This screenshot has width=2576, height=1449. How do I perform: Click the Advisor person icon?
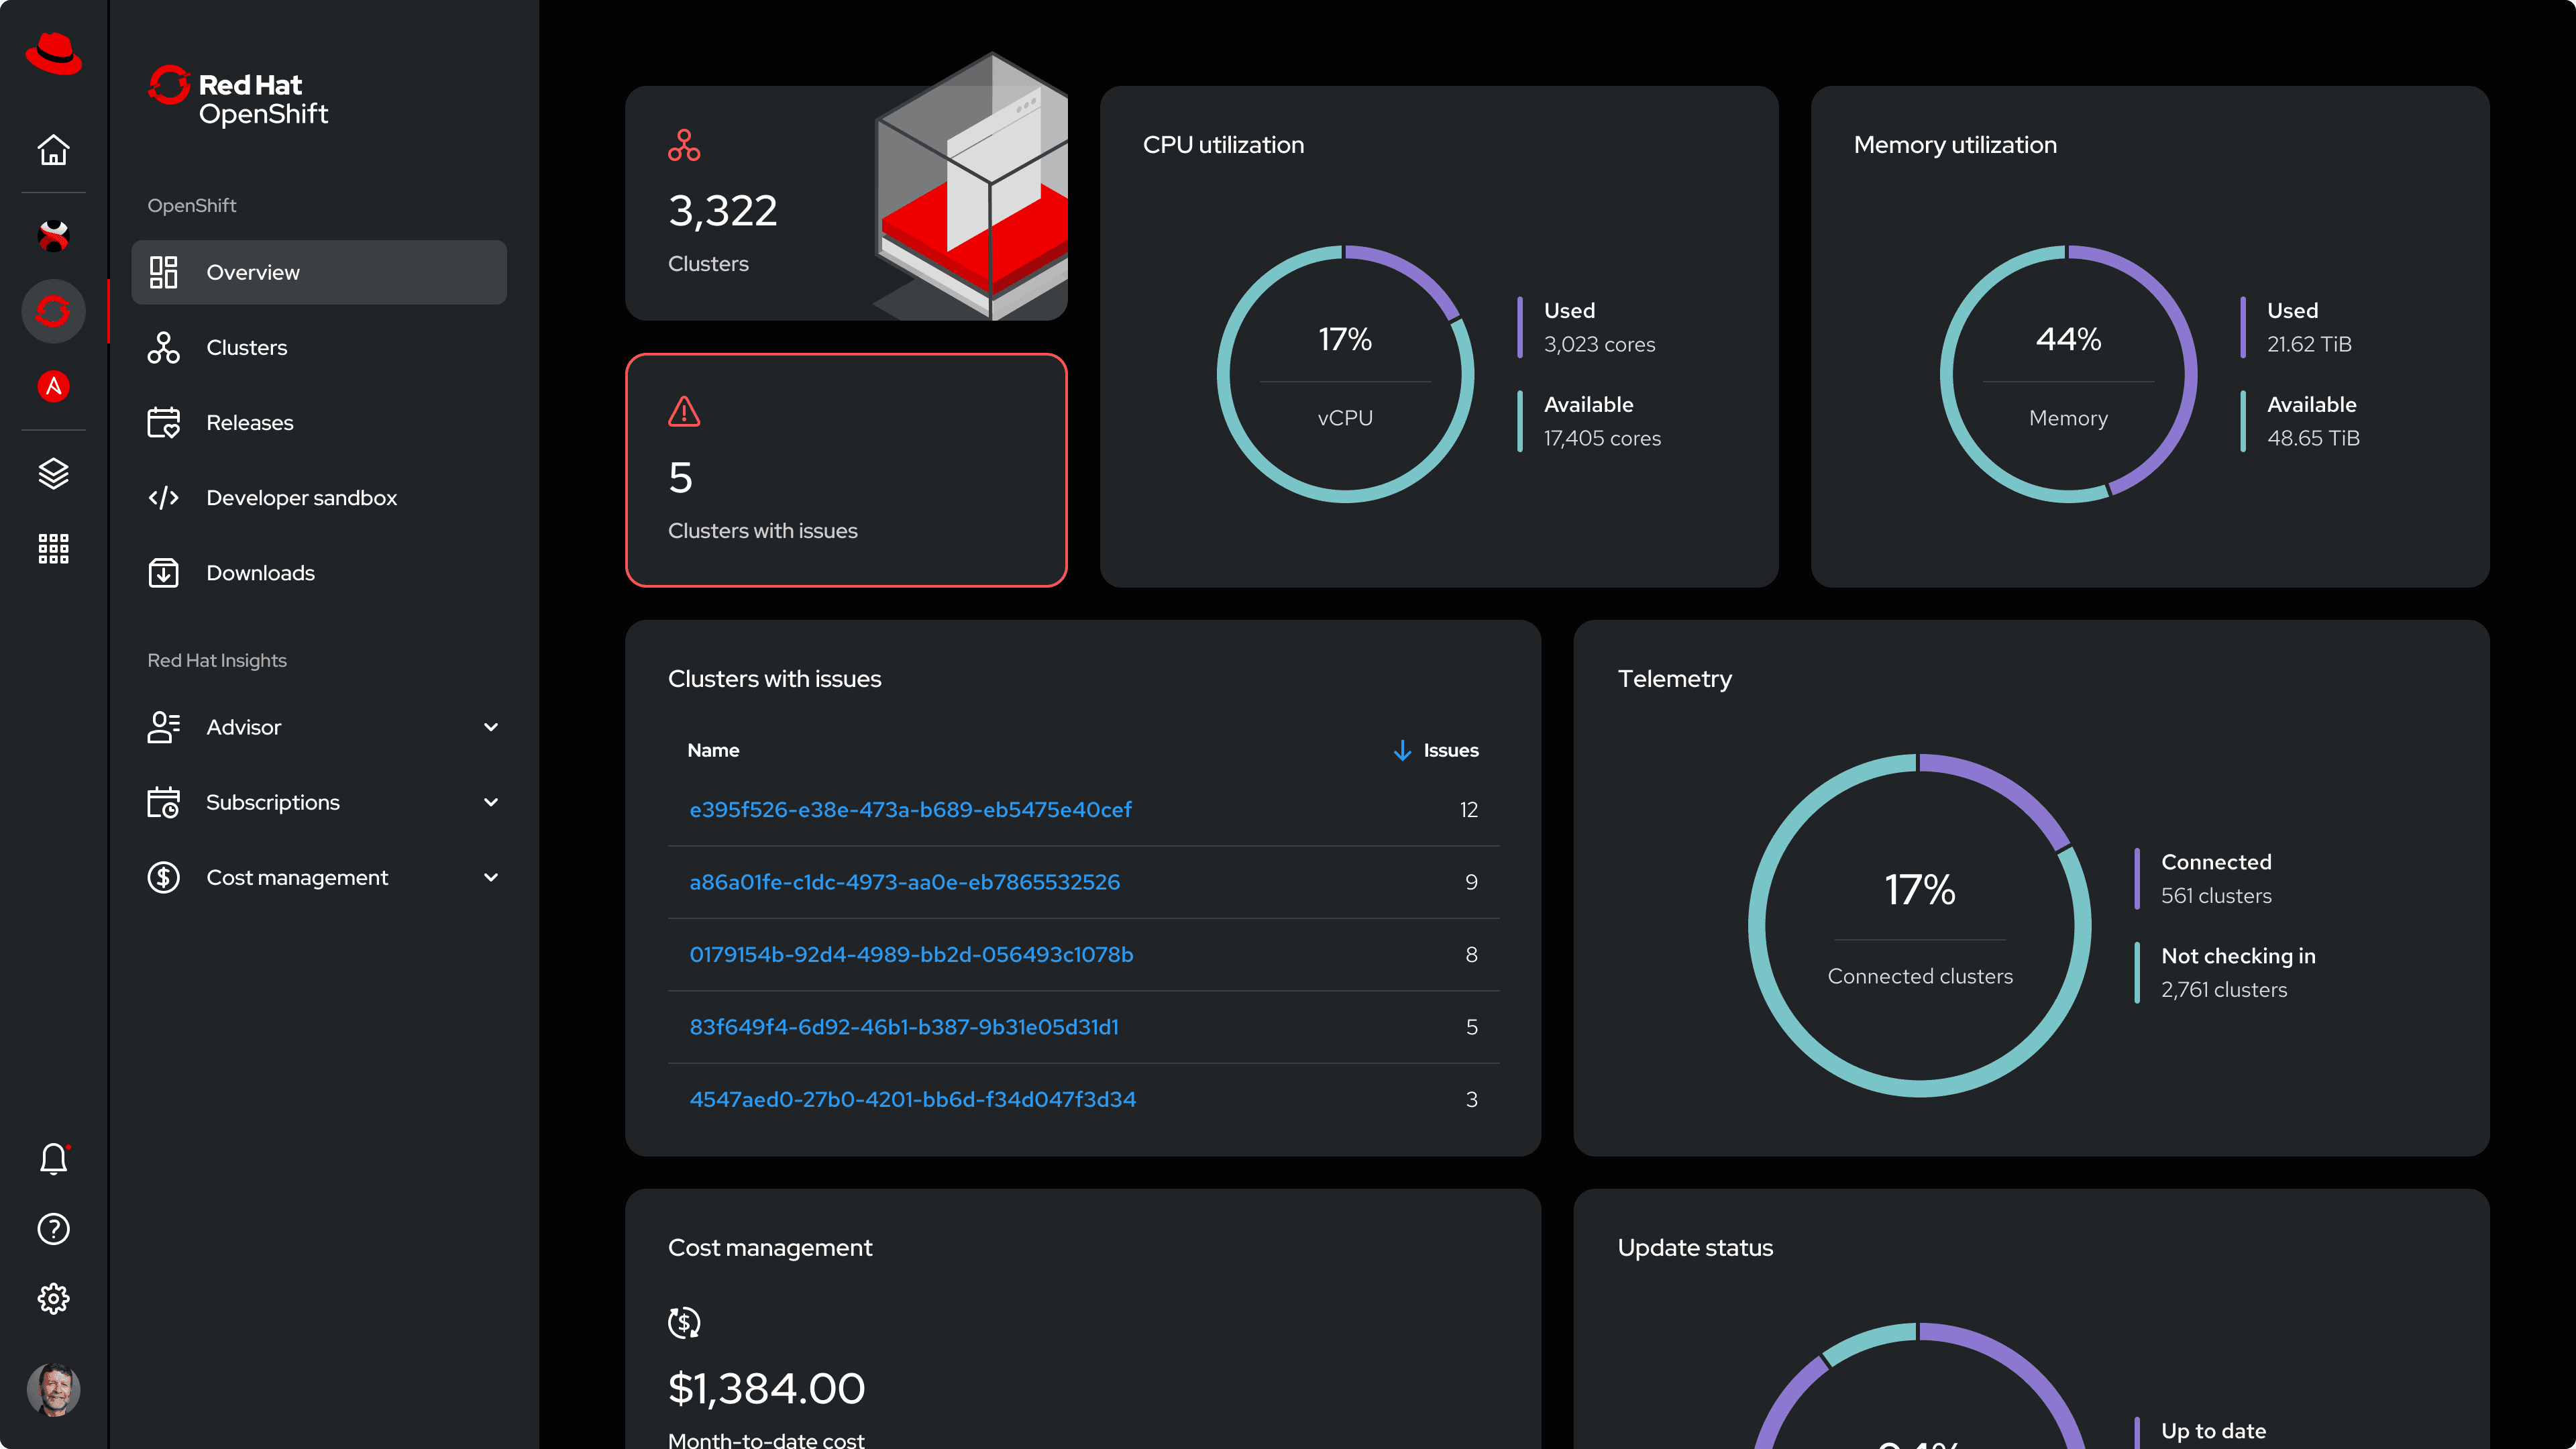163,727
